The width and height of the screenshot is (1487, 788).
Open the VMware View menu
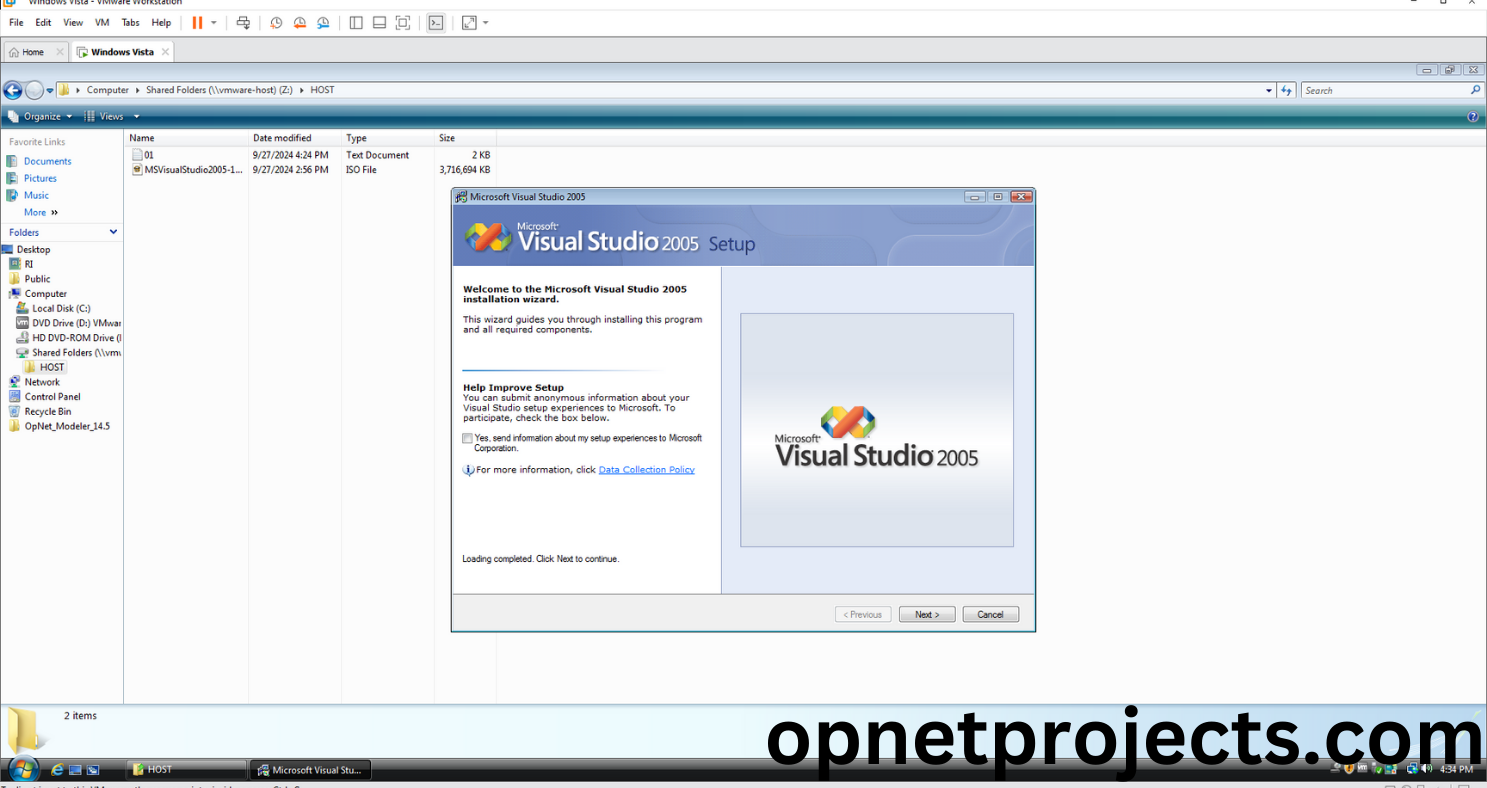pyautogui.click(x=73, y=22)
